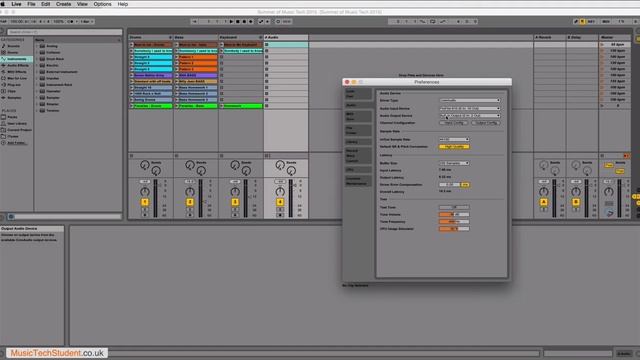Click the Output Config button
Image resolution: width=640 pixels, height=360 pixels.
486,123
